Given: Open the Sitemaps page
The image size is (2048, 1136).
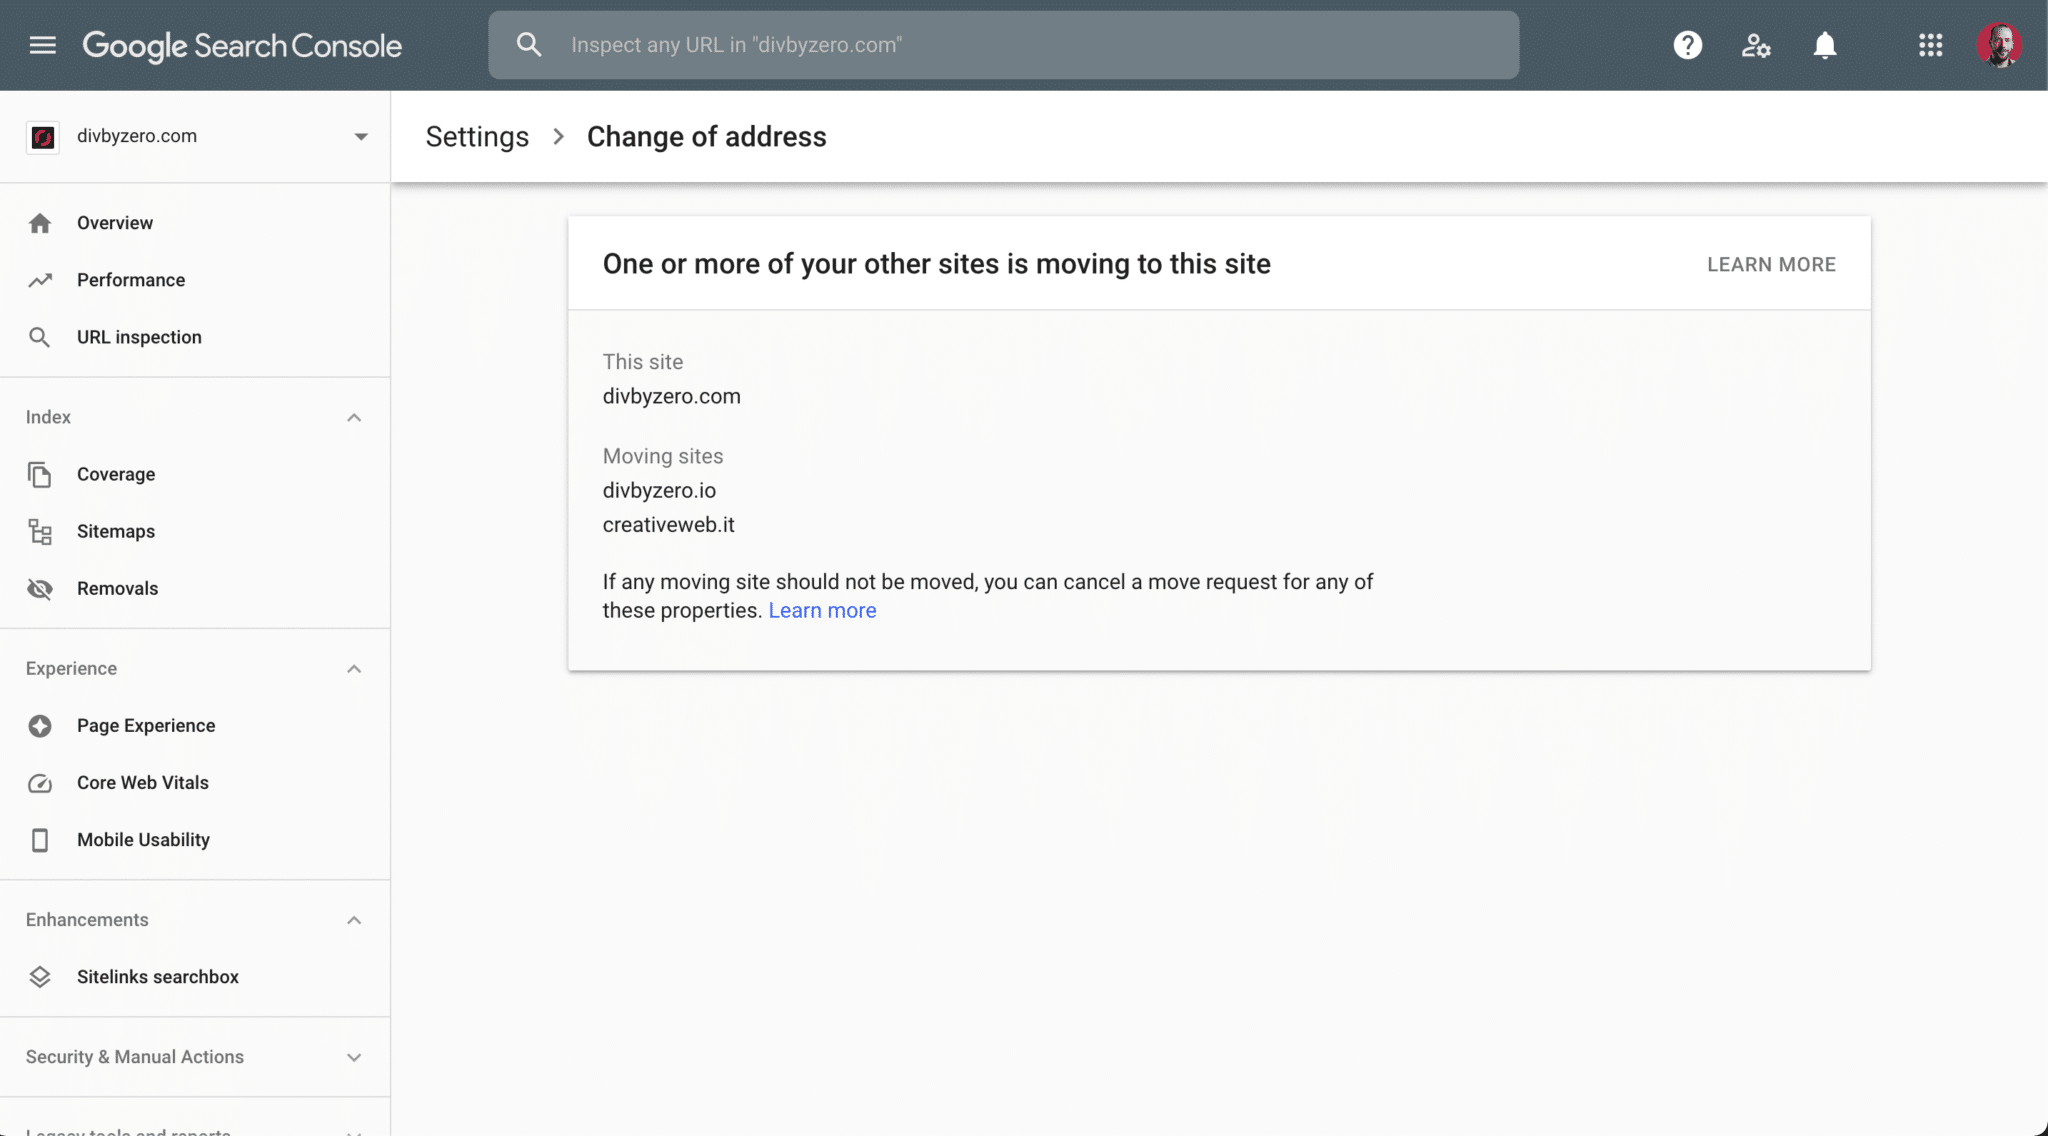Looking at the screenshot, I should [x=116, y=531].
